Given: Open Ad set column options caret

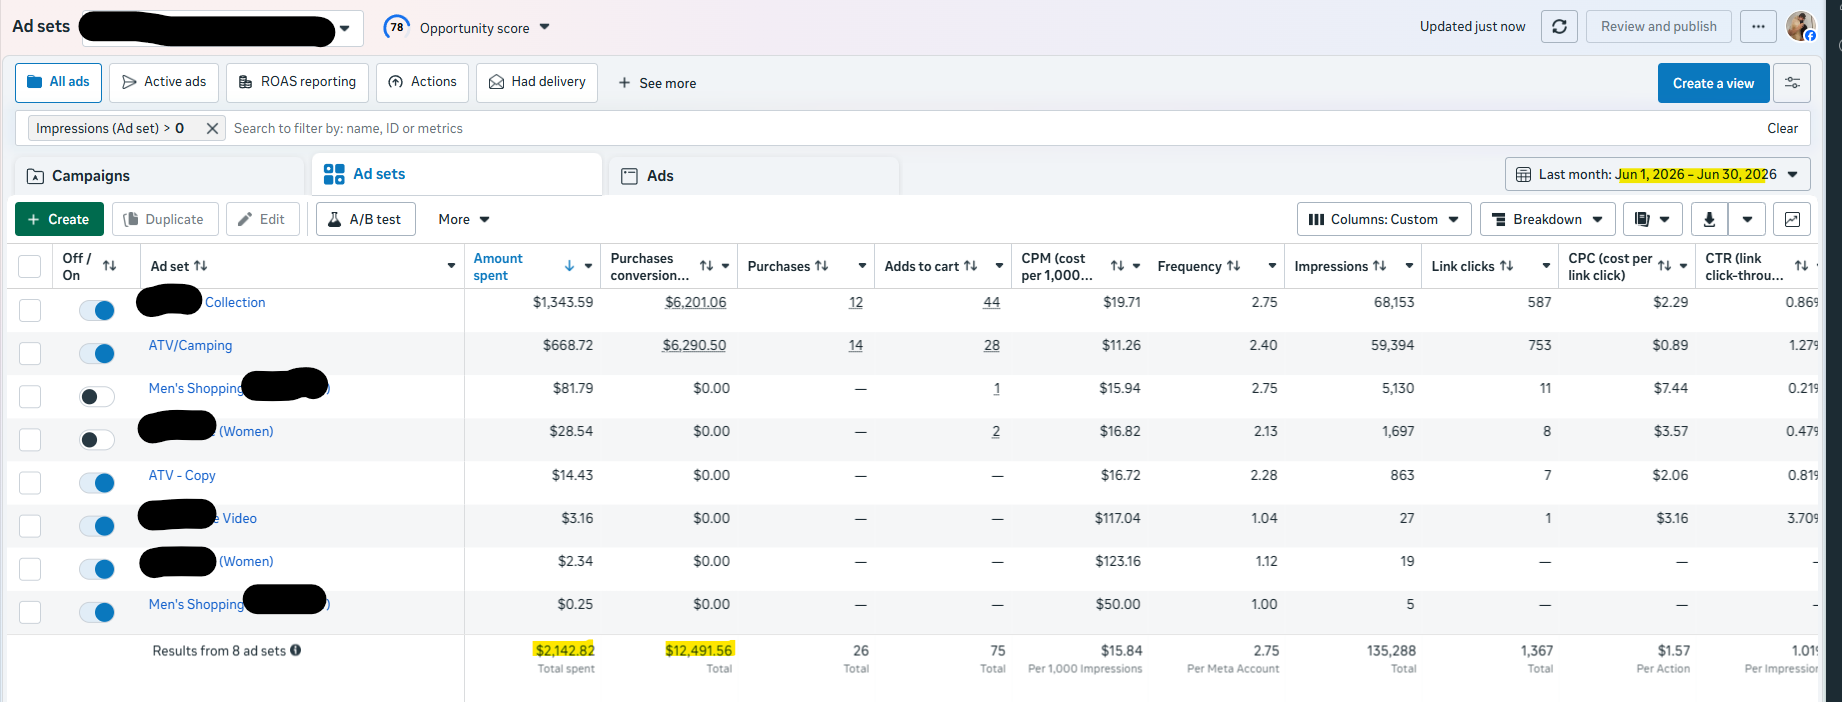Looking at the screenshot, I should pyautogui.click(x=451, y=266).
